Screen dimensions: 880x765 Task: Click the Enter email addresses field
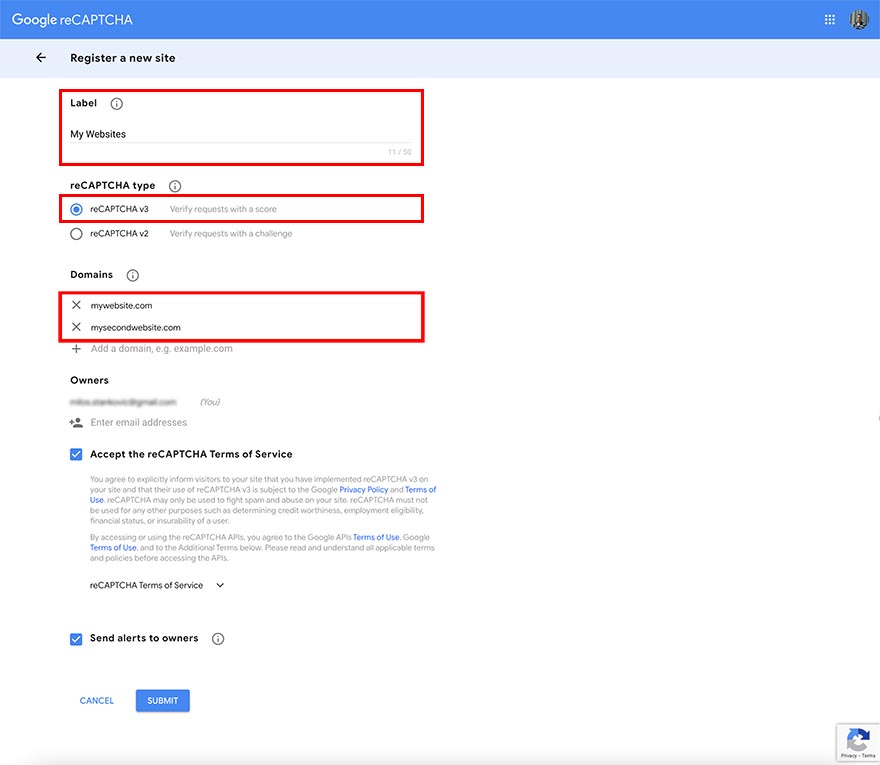coord(139,422)
